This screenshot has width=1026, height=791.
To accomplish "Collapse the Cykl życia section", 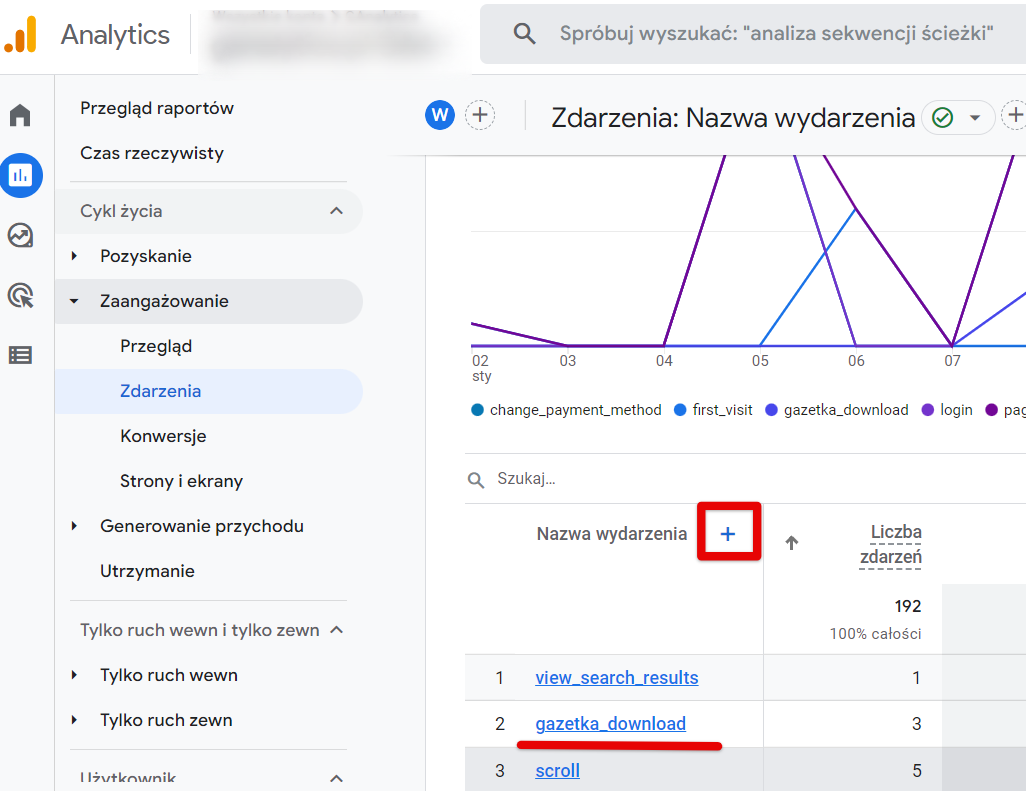I will (336, 211).
